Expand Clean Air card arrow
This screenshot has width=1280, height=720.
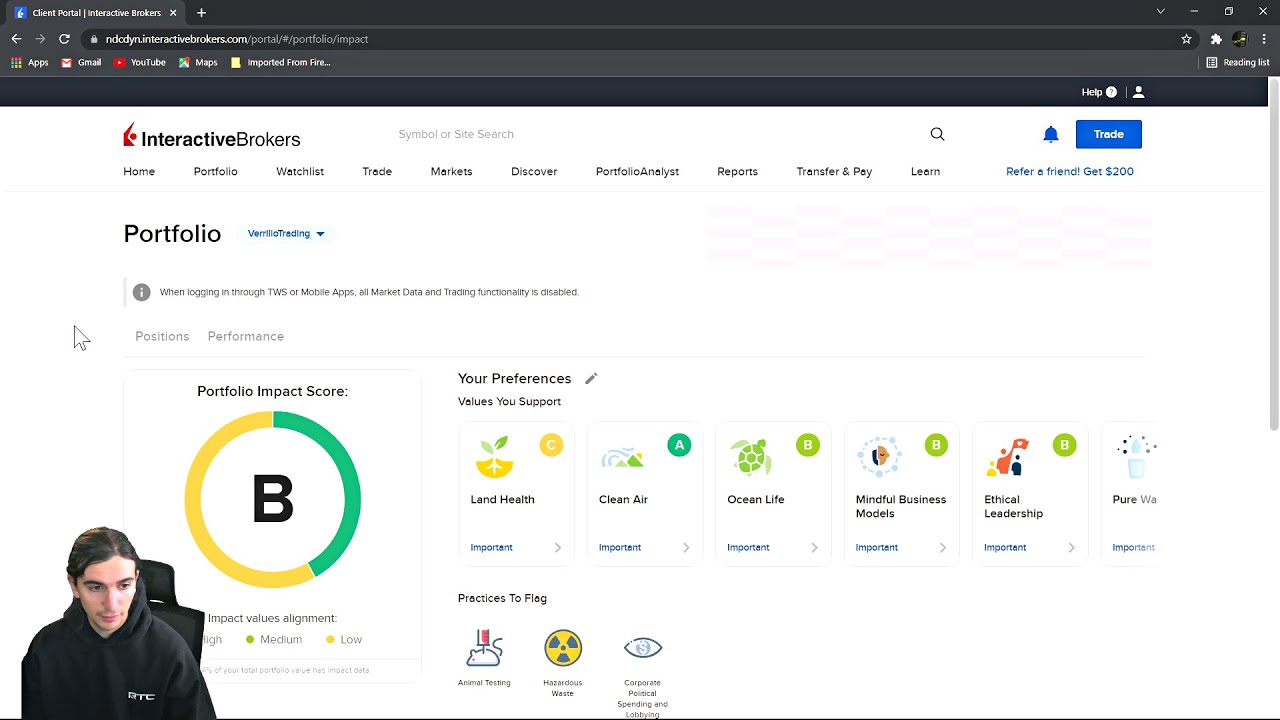(x=686, y=547)
